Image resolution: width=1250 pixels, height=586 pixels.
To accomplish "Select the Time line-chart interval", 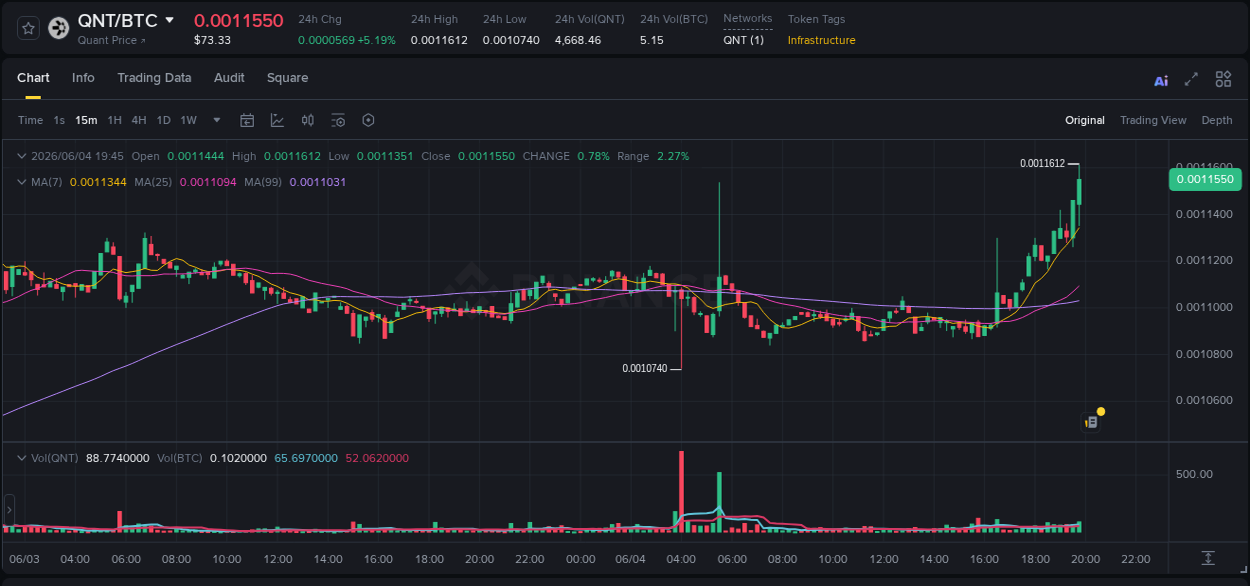I will pyautogui.click(x=30, y=120).
